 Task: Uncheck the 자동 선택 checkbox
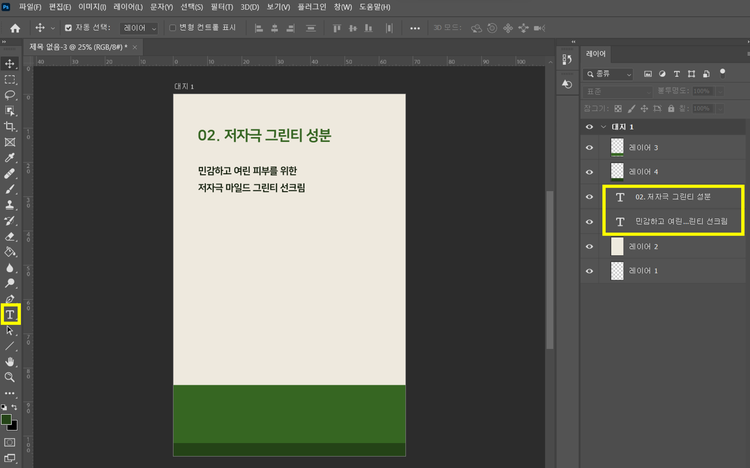[68, 28]
